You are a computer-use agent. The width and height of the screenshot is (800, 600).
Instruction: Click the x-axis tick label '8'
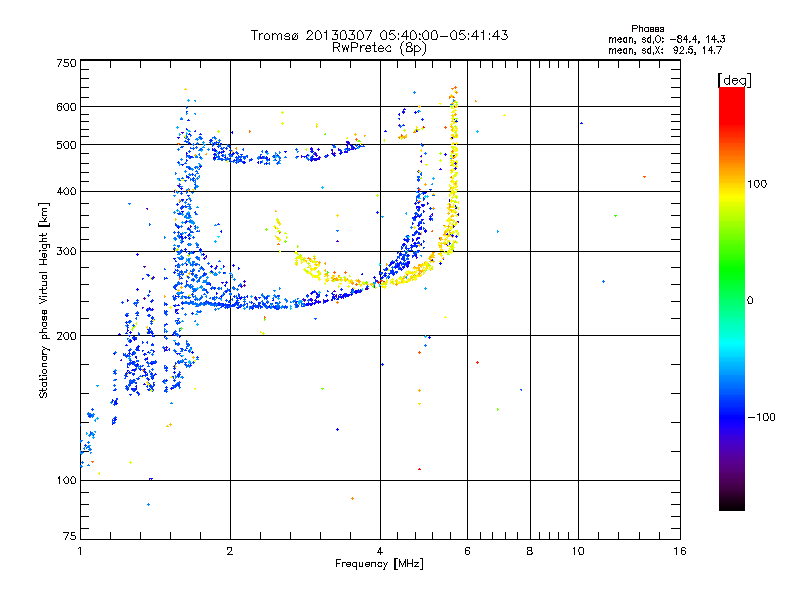click(x=530, y=551)
